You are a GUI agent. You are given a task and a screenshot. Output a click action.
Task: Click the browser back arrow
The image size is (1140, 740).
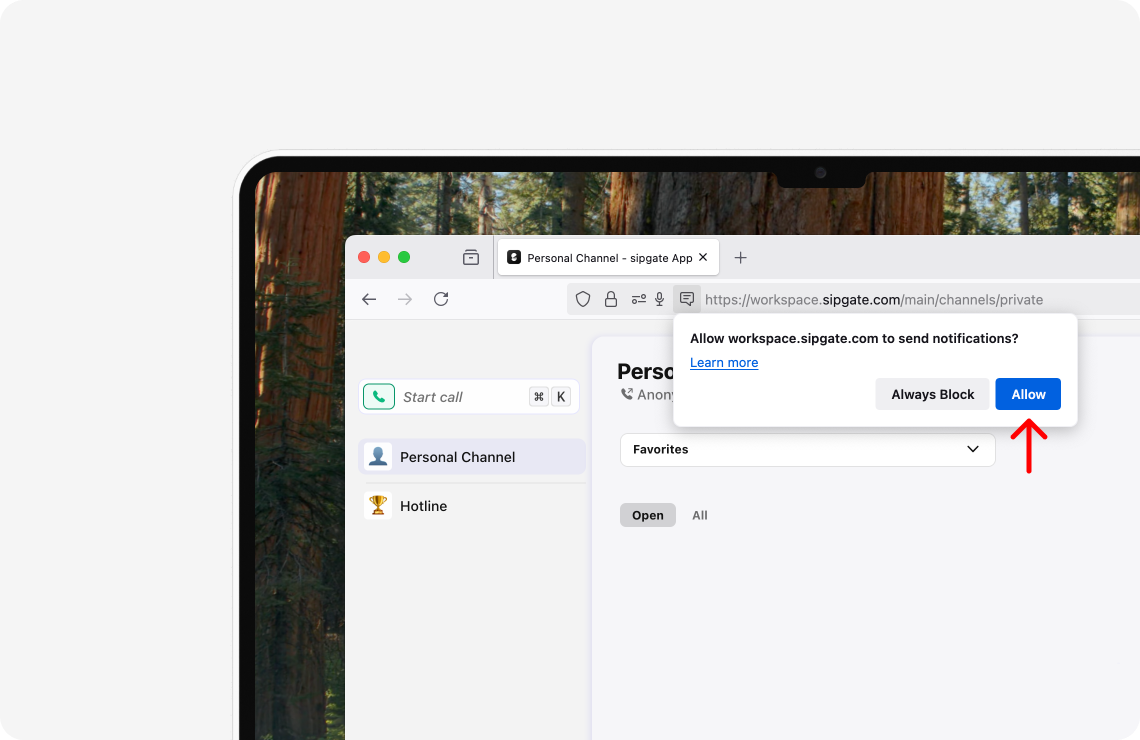coord(369,299)
